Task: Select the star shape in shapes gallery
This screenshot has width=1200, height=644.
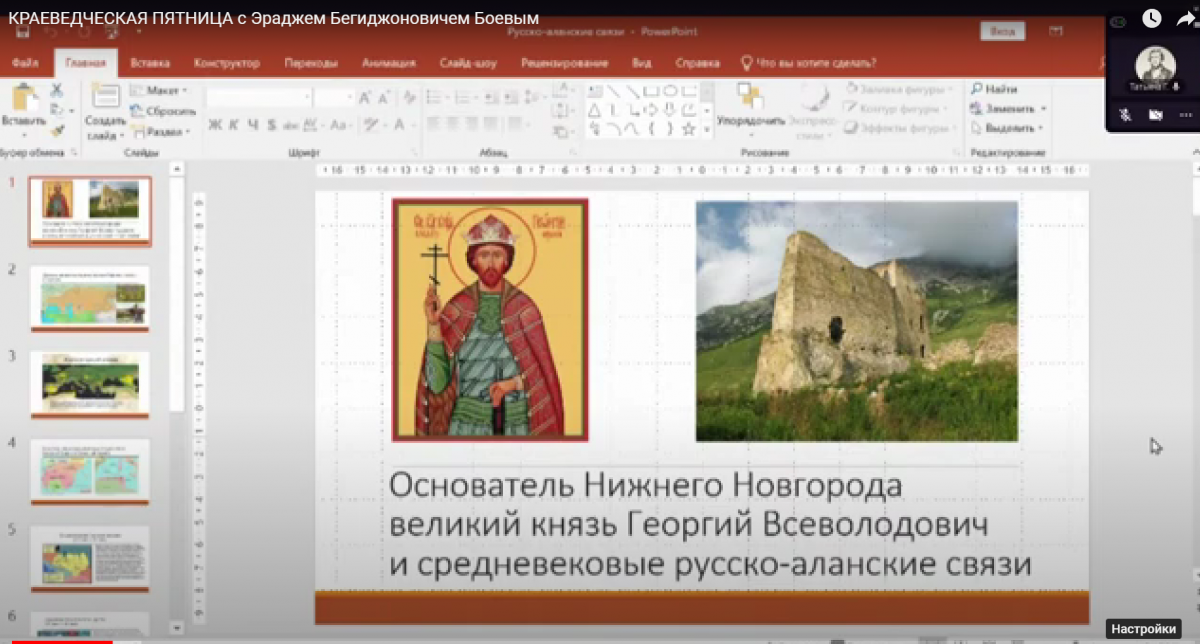Action: (688, 129)
